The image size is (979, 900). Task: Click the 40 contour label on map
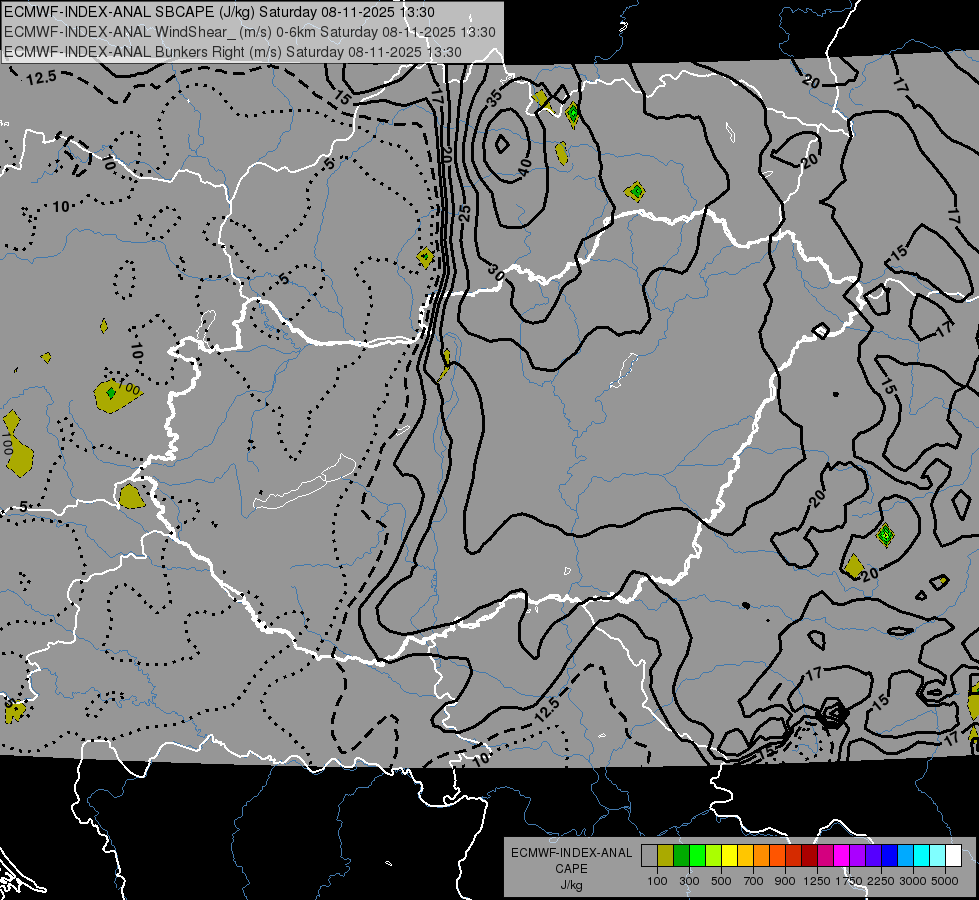(524, 167)
